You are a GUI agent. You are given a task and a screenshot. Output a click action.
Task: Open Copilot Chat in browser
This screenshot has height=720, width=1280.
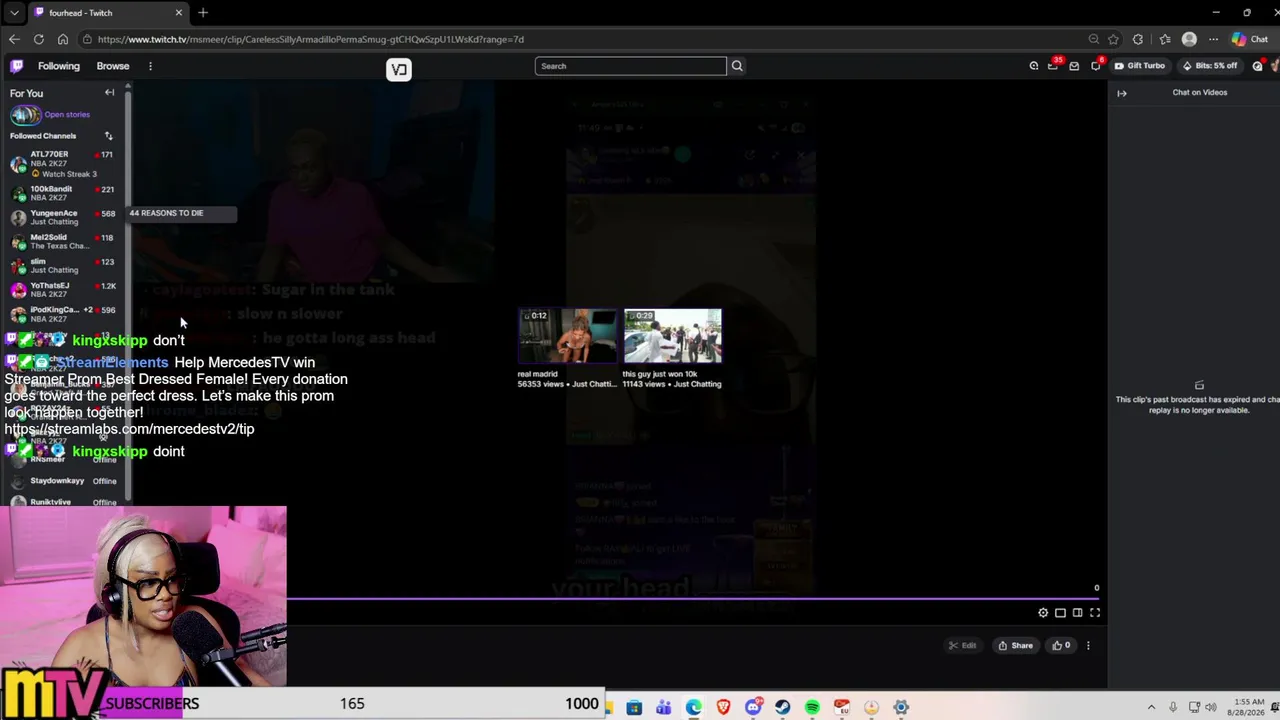1250,39
